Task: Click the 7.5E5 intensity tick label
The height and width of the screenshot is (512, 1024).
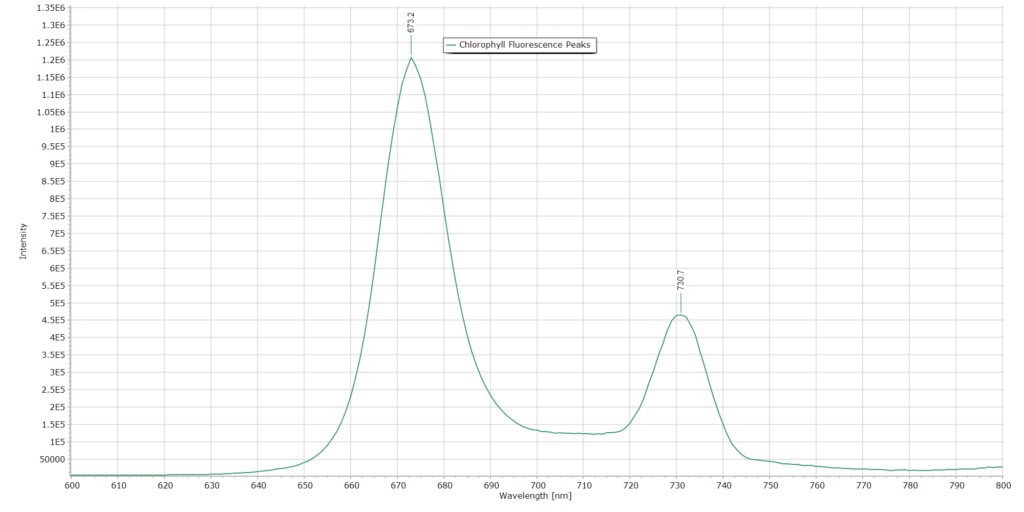Action: (54, 216)
